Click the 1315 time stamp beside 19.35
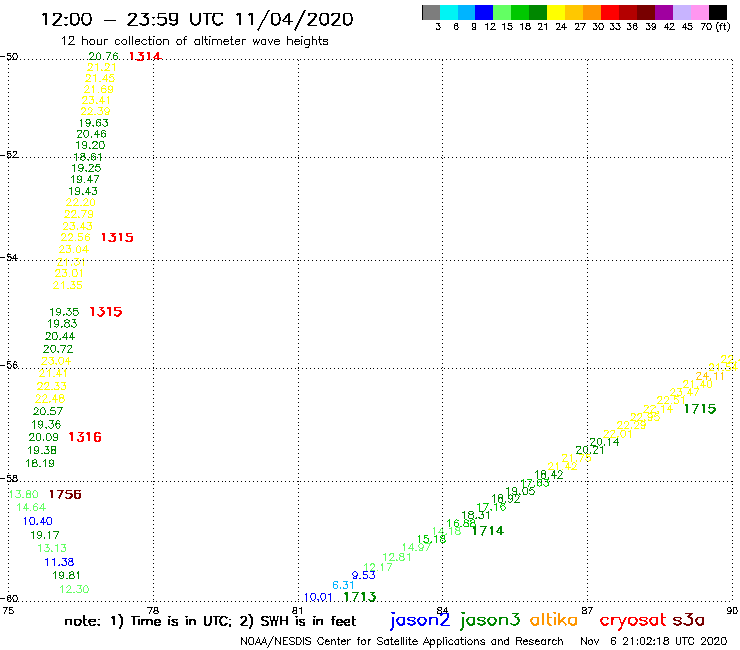This screenshot has height=650, width=740. click(x=106, y=312)
